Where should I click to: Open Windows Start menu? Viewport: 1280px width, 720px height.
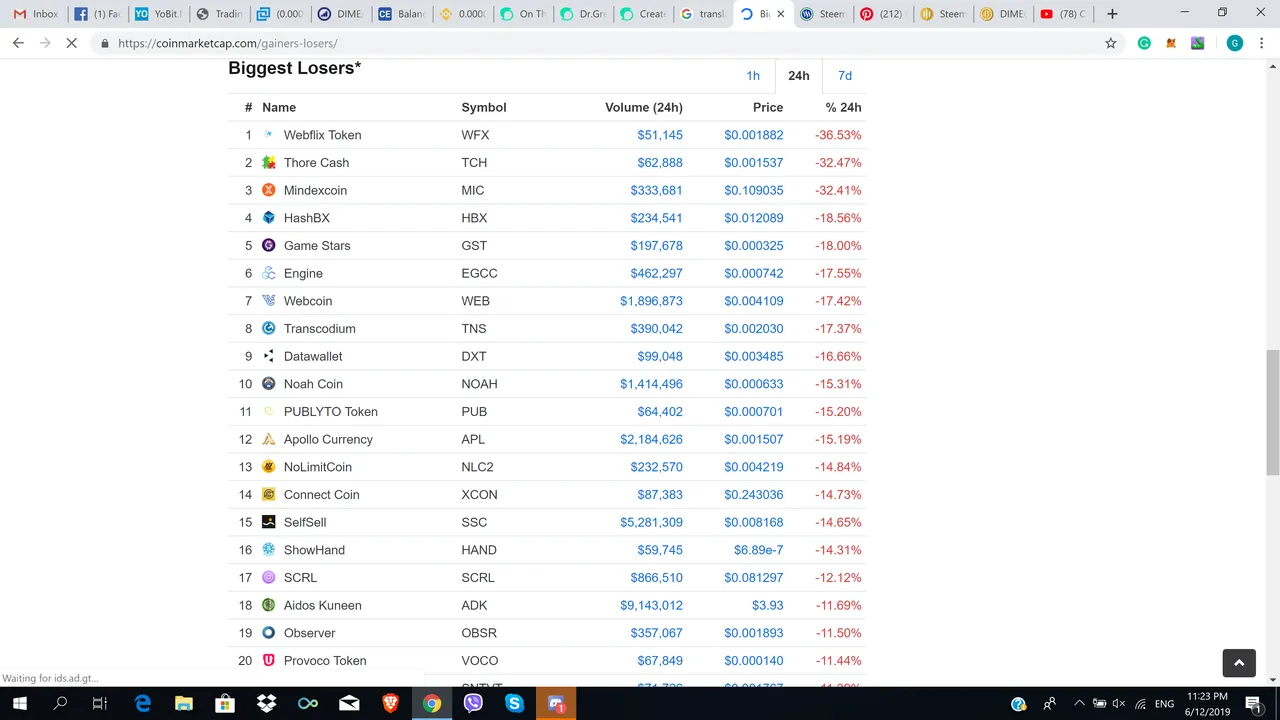tap(20, 703)
